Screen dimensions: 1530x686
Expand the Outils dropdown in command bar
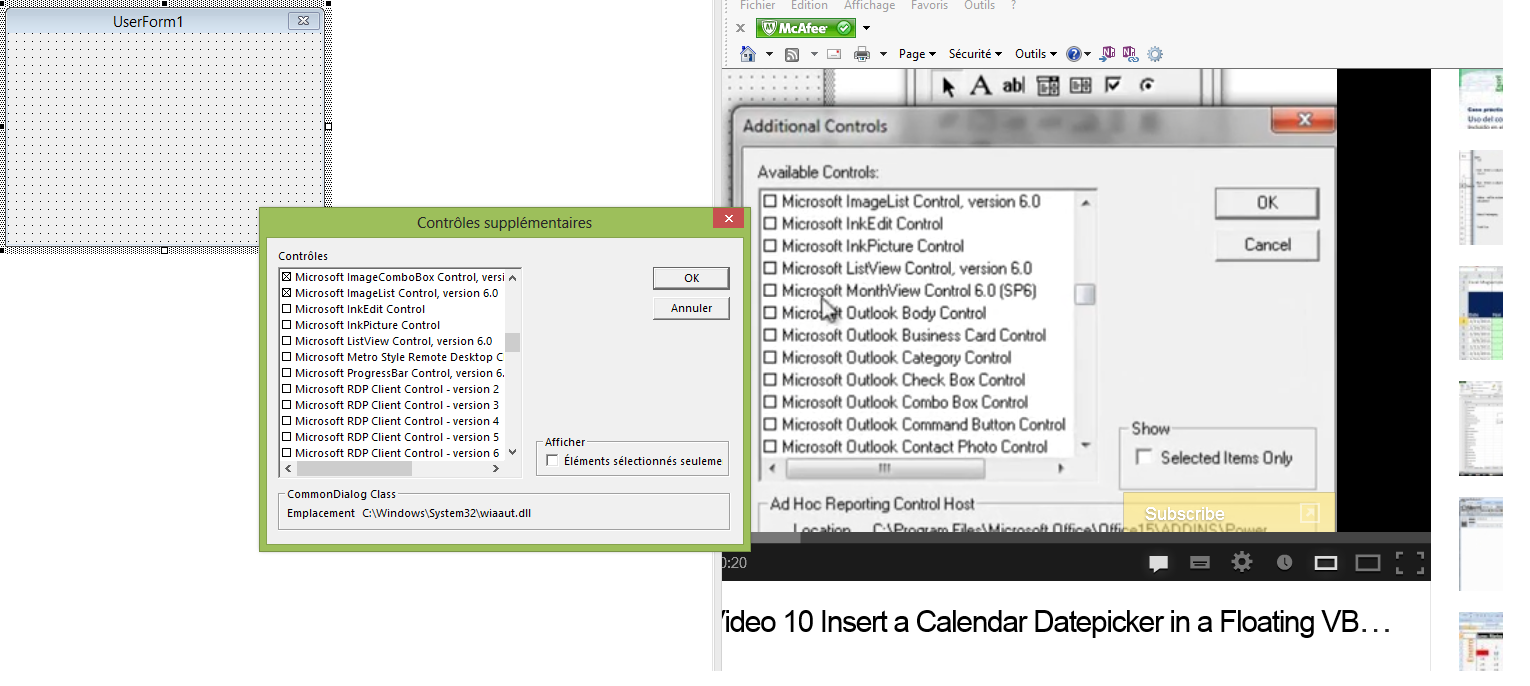(x=1036, y=54)
